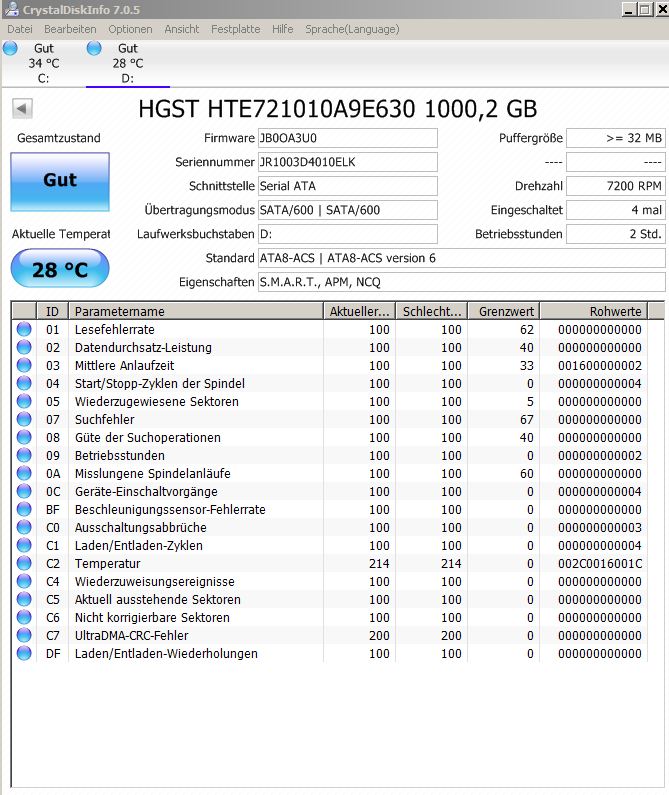
Task: Click status icon for Beschleunigungssensor-Fehlerrate
Action: tap(24, 509)
